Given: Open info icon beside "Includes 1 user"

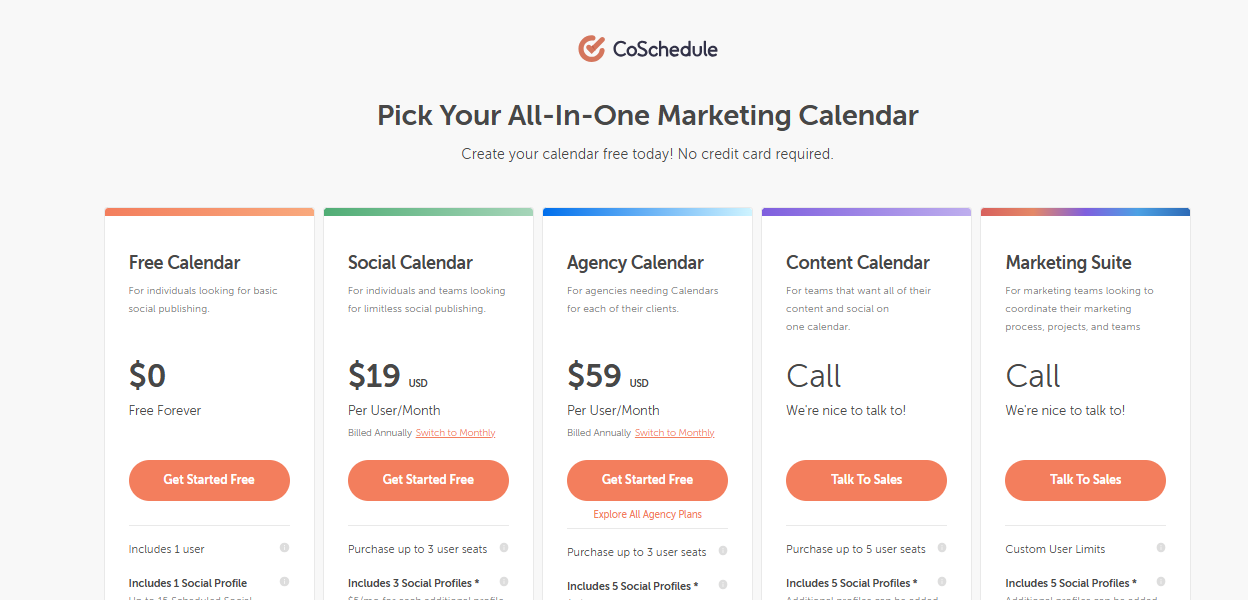Looking at the screenshot, I should click(x=284, y=548).
